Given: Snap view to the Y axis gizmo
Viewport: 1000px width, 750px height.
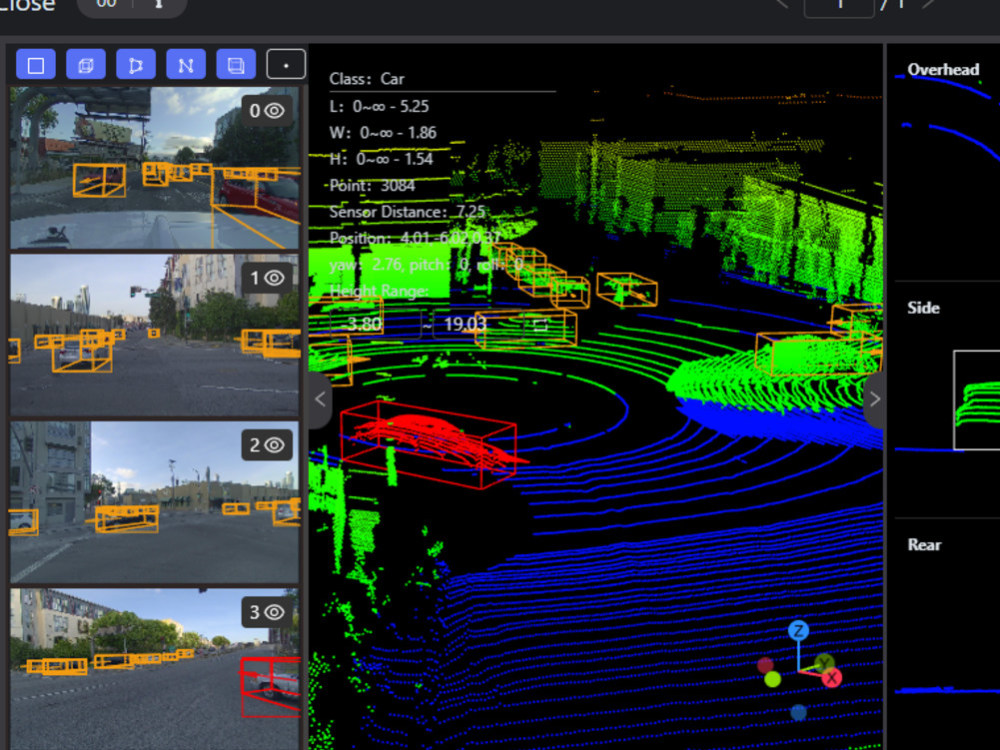Looking at the screenshot, I should click(x=824, y=663).
